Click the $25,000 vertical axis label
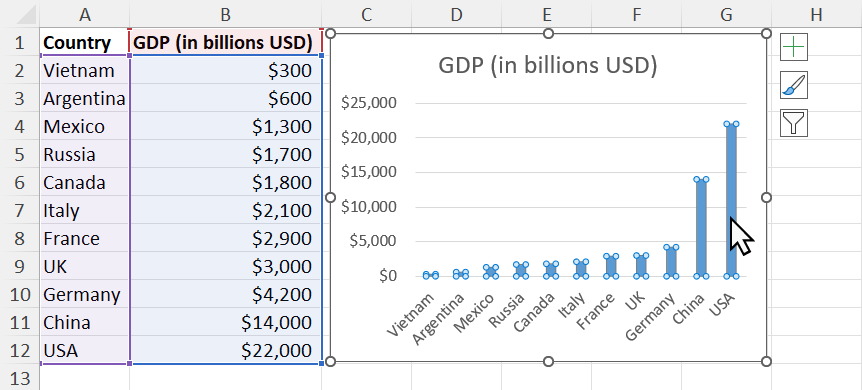The width and height of the screenshot is (862, 390). pos(368,103)
